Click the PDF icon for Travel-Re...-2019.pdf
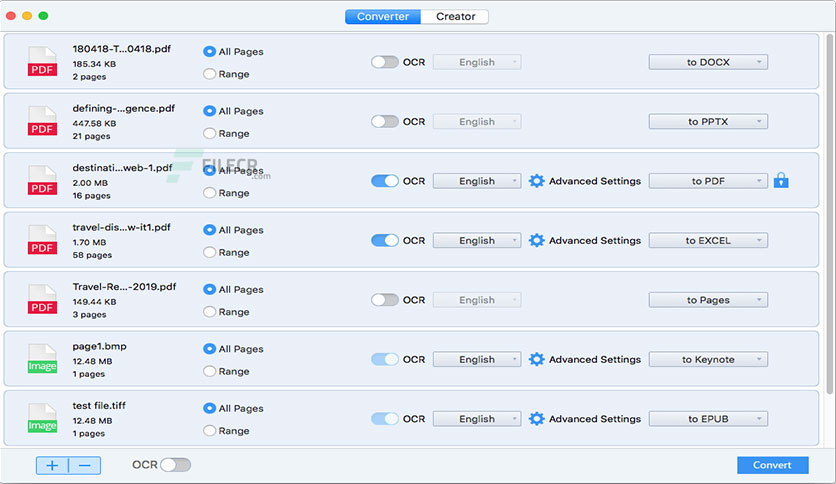The image size is (836, 484). [x=43, y=300]
